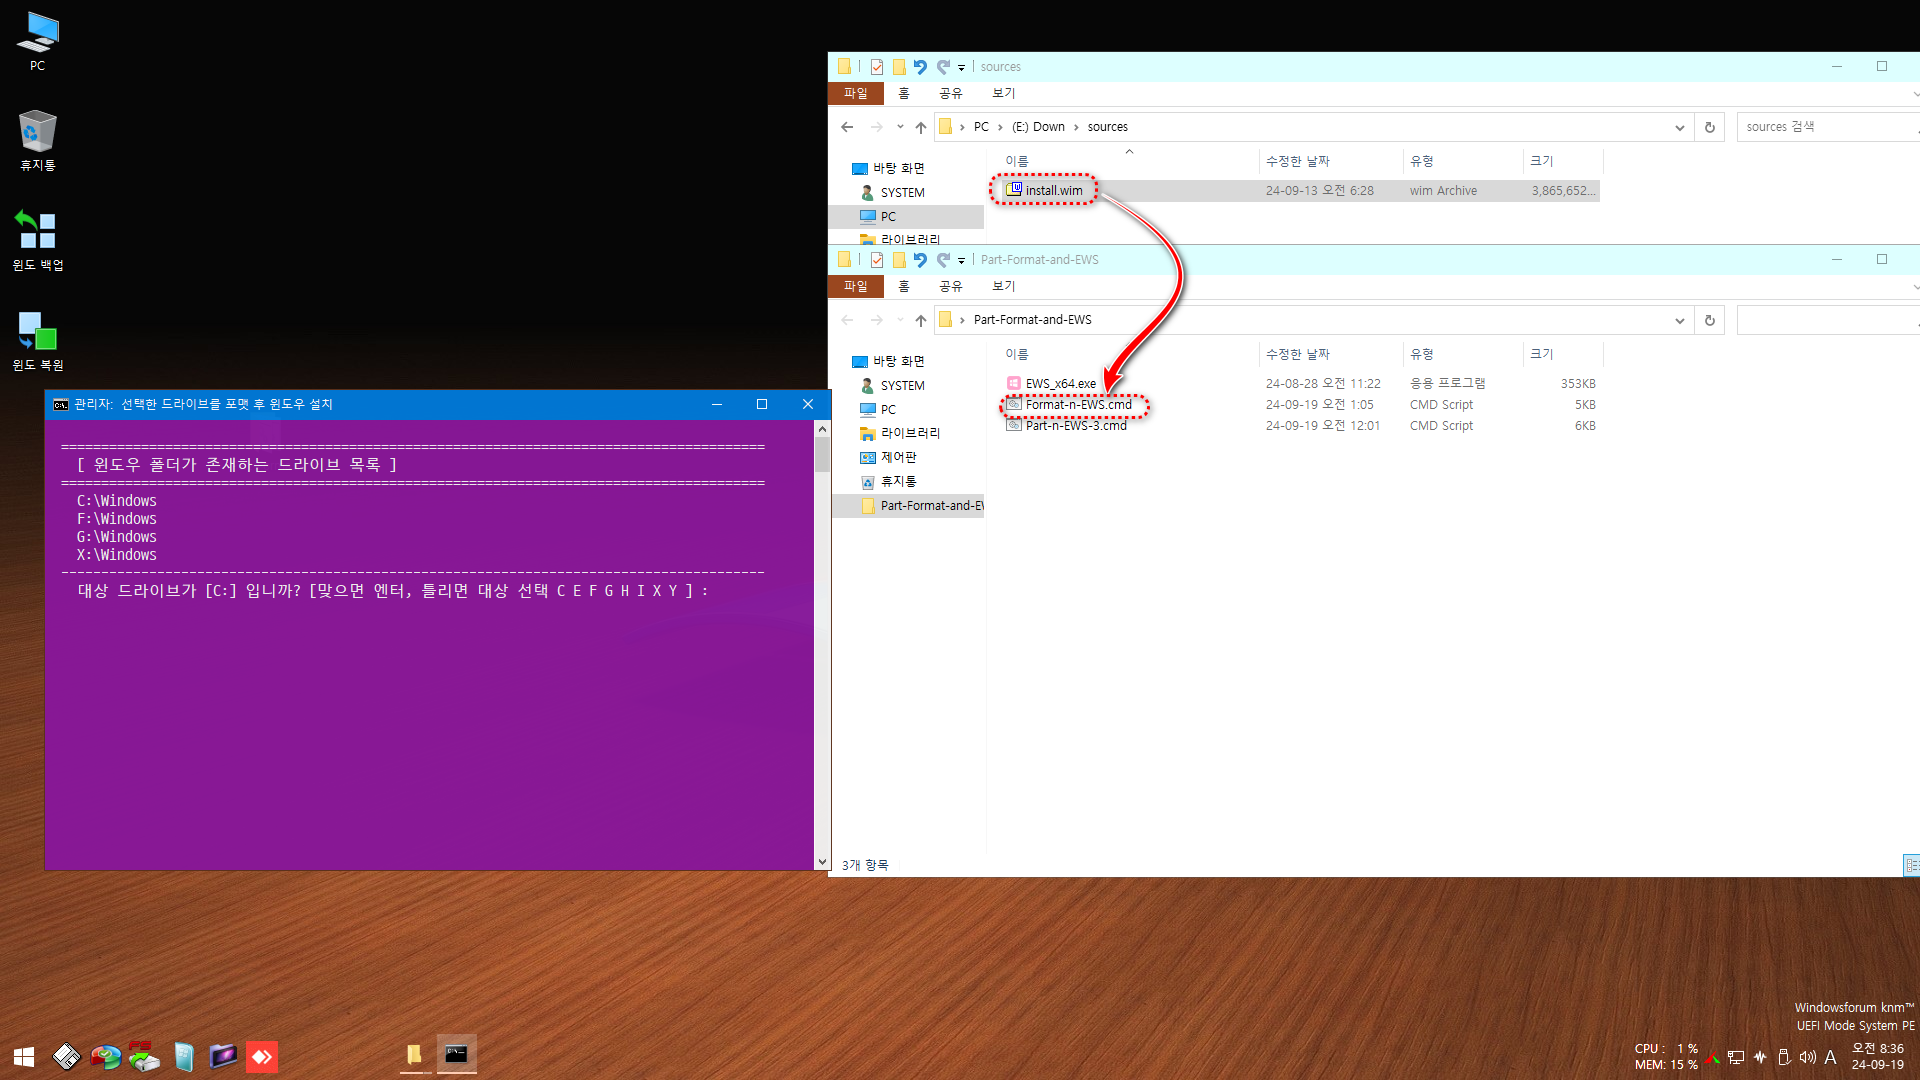Open the red AnyDesk icon in taskbar
The width and height of the screenshot is (1920, 1080).
click(x=262, y=1057)
